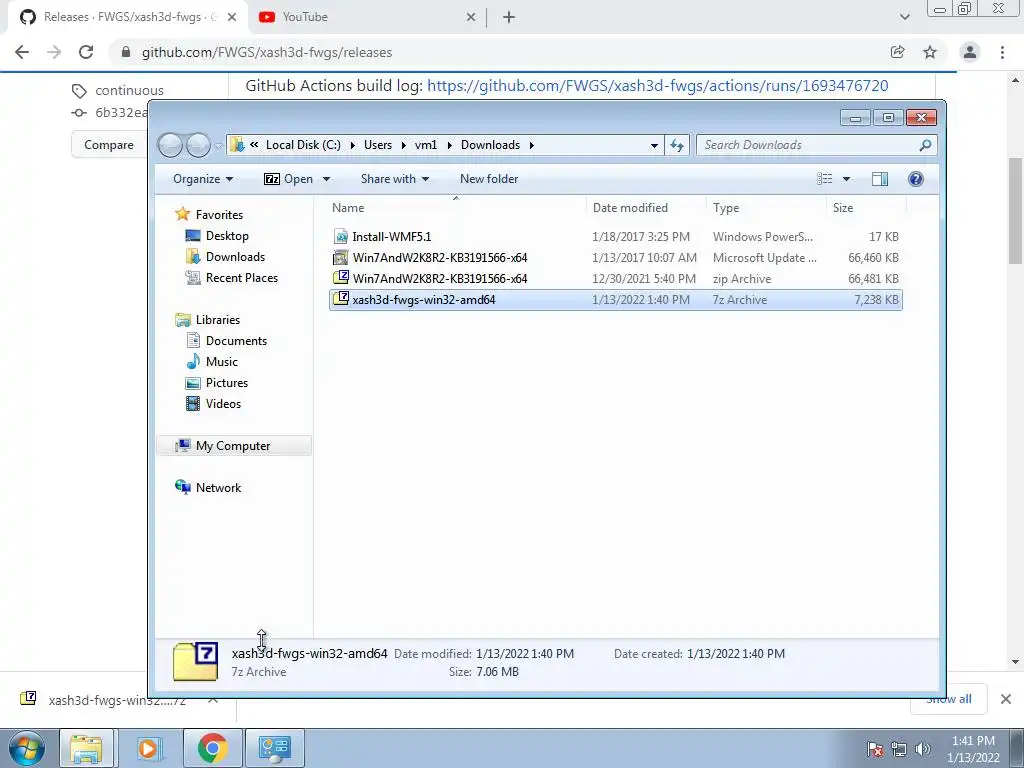Click the Explorer back navigation button

170,145
